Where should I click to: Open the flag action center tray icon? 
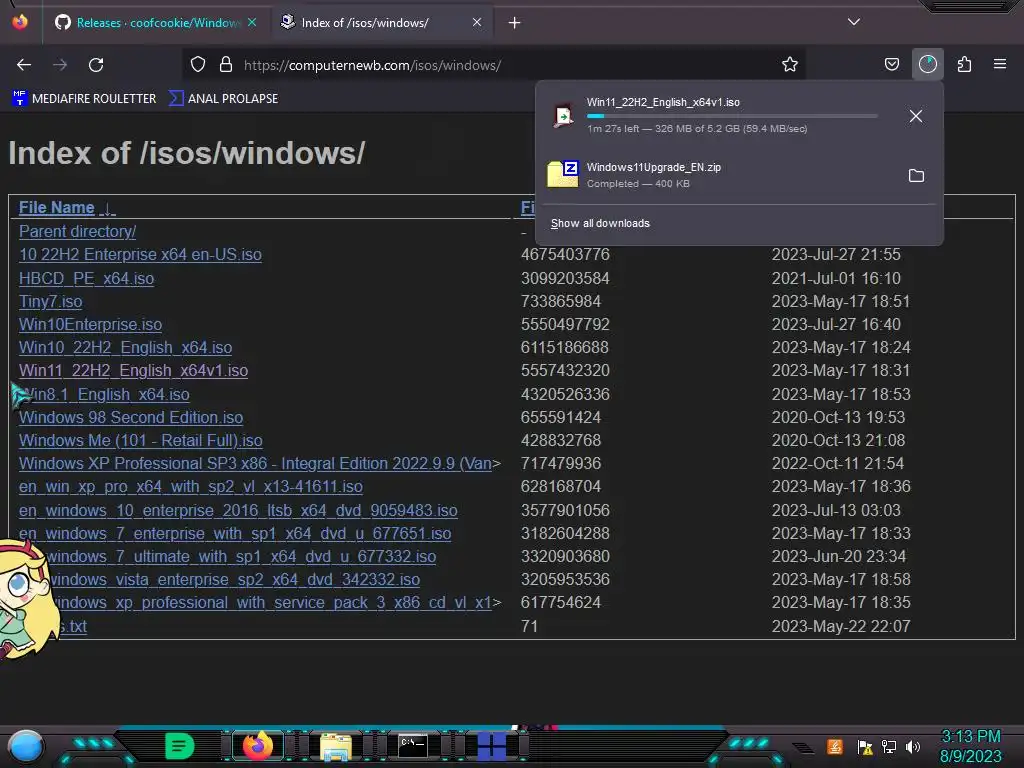(x=865, y=746)
